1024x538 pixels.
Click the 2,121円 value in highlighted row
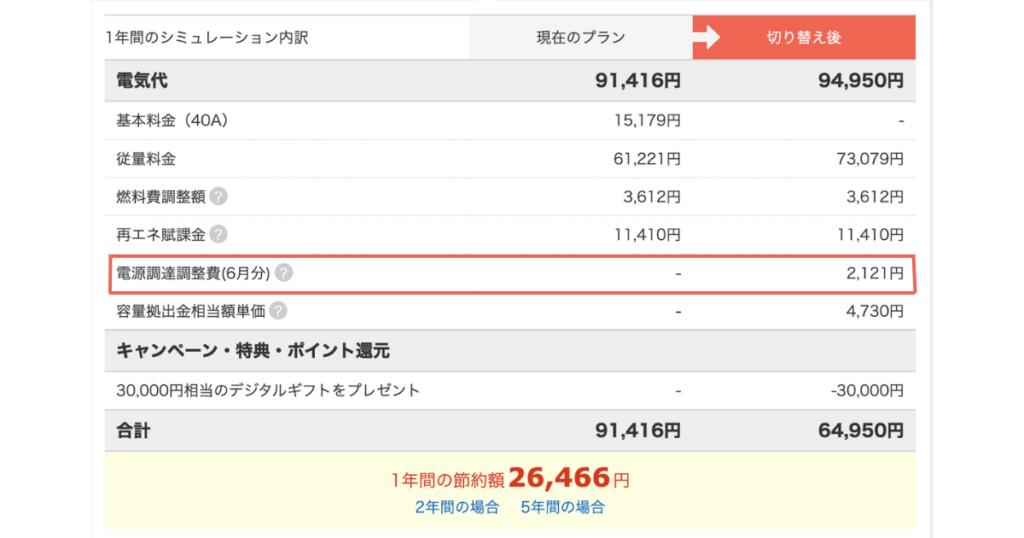[875, 273]
